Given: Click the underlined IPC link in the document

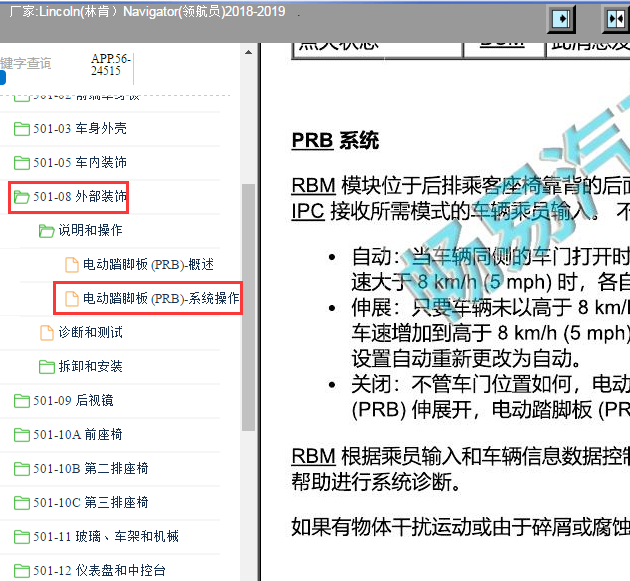Looking at the screenshot, I should [x=308, y=211].
